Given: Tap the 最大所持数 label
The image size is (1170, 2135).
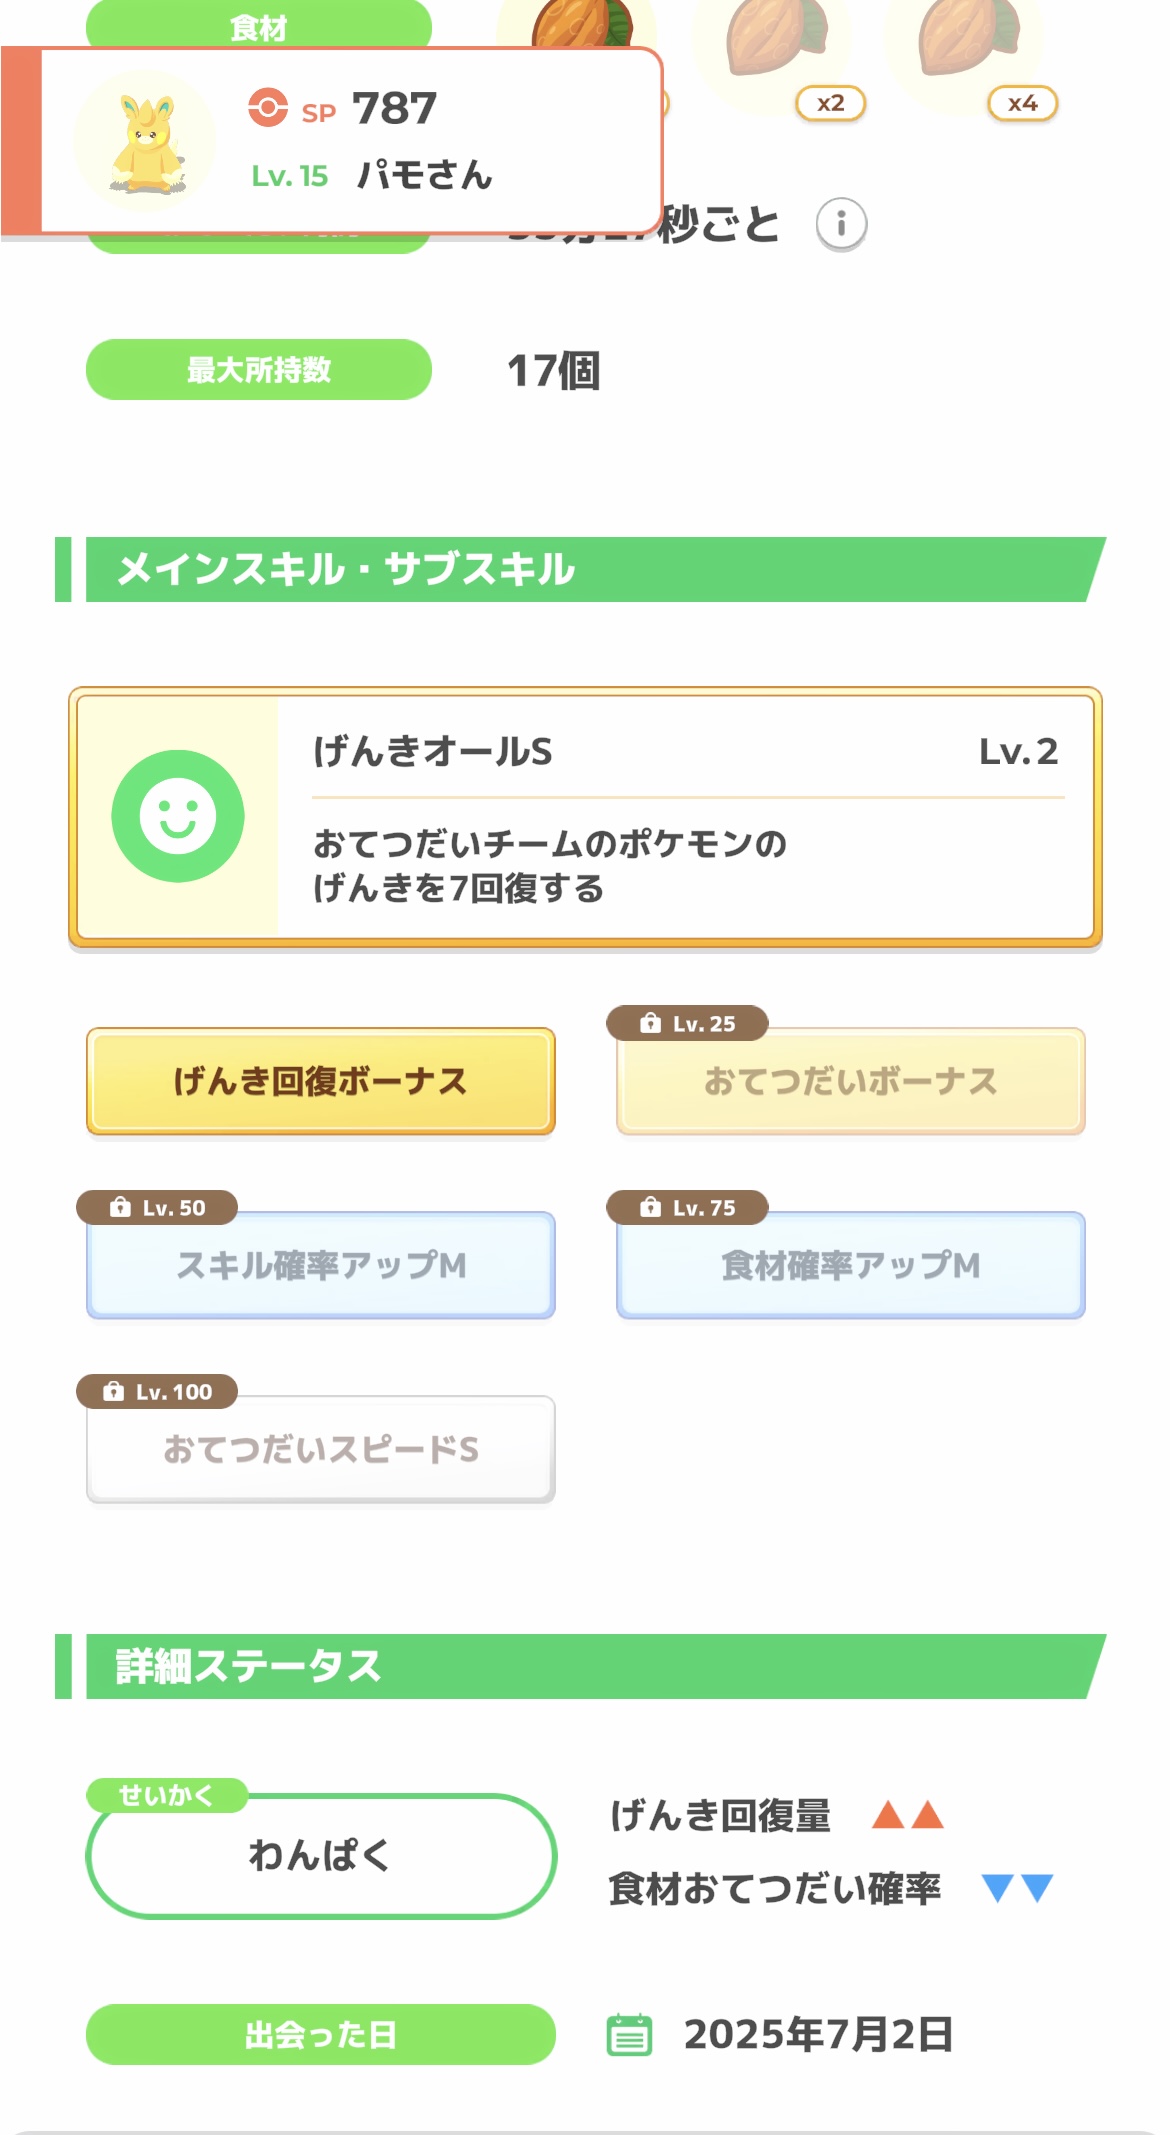Looking at the screenshot, I should (258, 370).
